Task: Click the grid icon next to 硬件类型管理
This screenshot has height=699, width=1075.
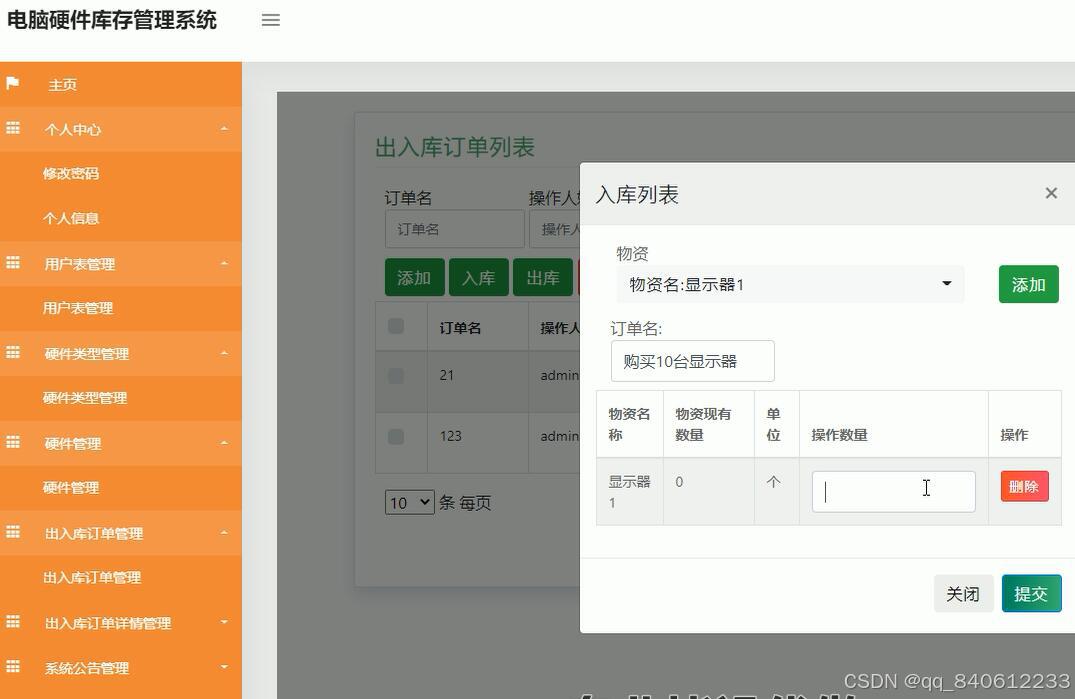Action: pyautogui.click(x=14, y=353)
